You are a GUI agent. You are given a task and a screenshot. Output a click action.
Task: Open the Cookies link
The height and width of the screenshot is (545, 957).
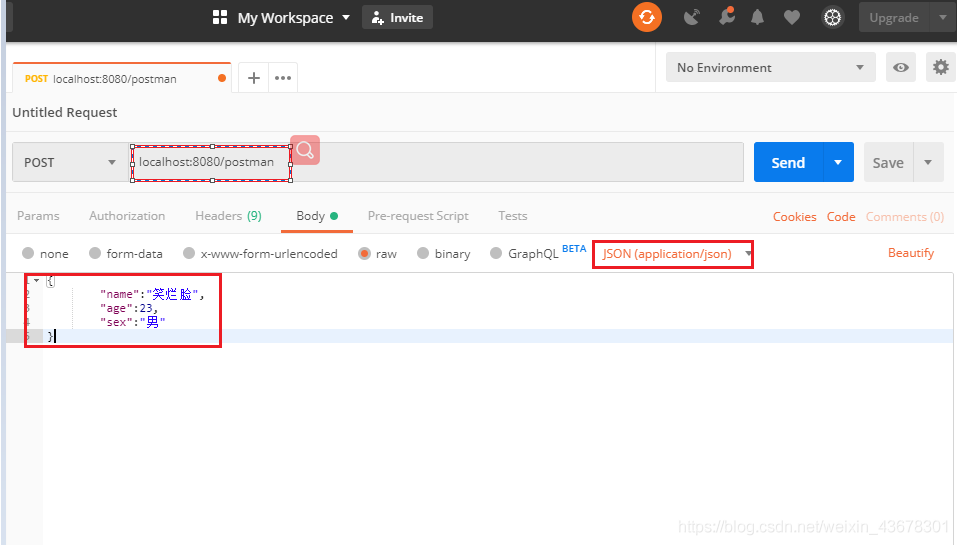point(795,217)
